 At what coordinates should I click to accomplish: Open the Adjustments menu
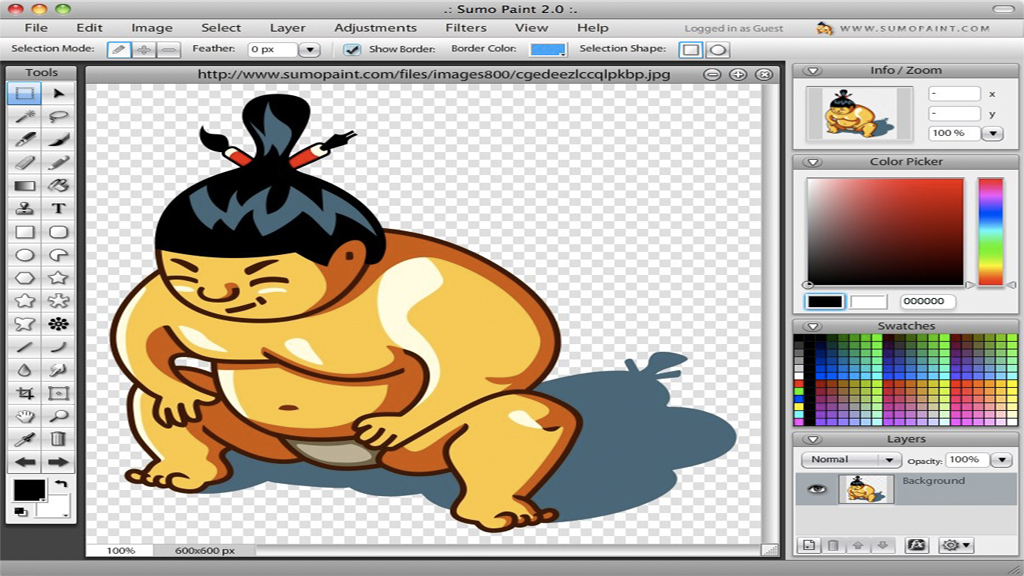click(x=375, y=27)
